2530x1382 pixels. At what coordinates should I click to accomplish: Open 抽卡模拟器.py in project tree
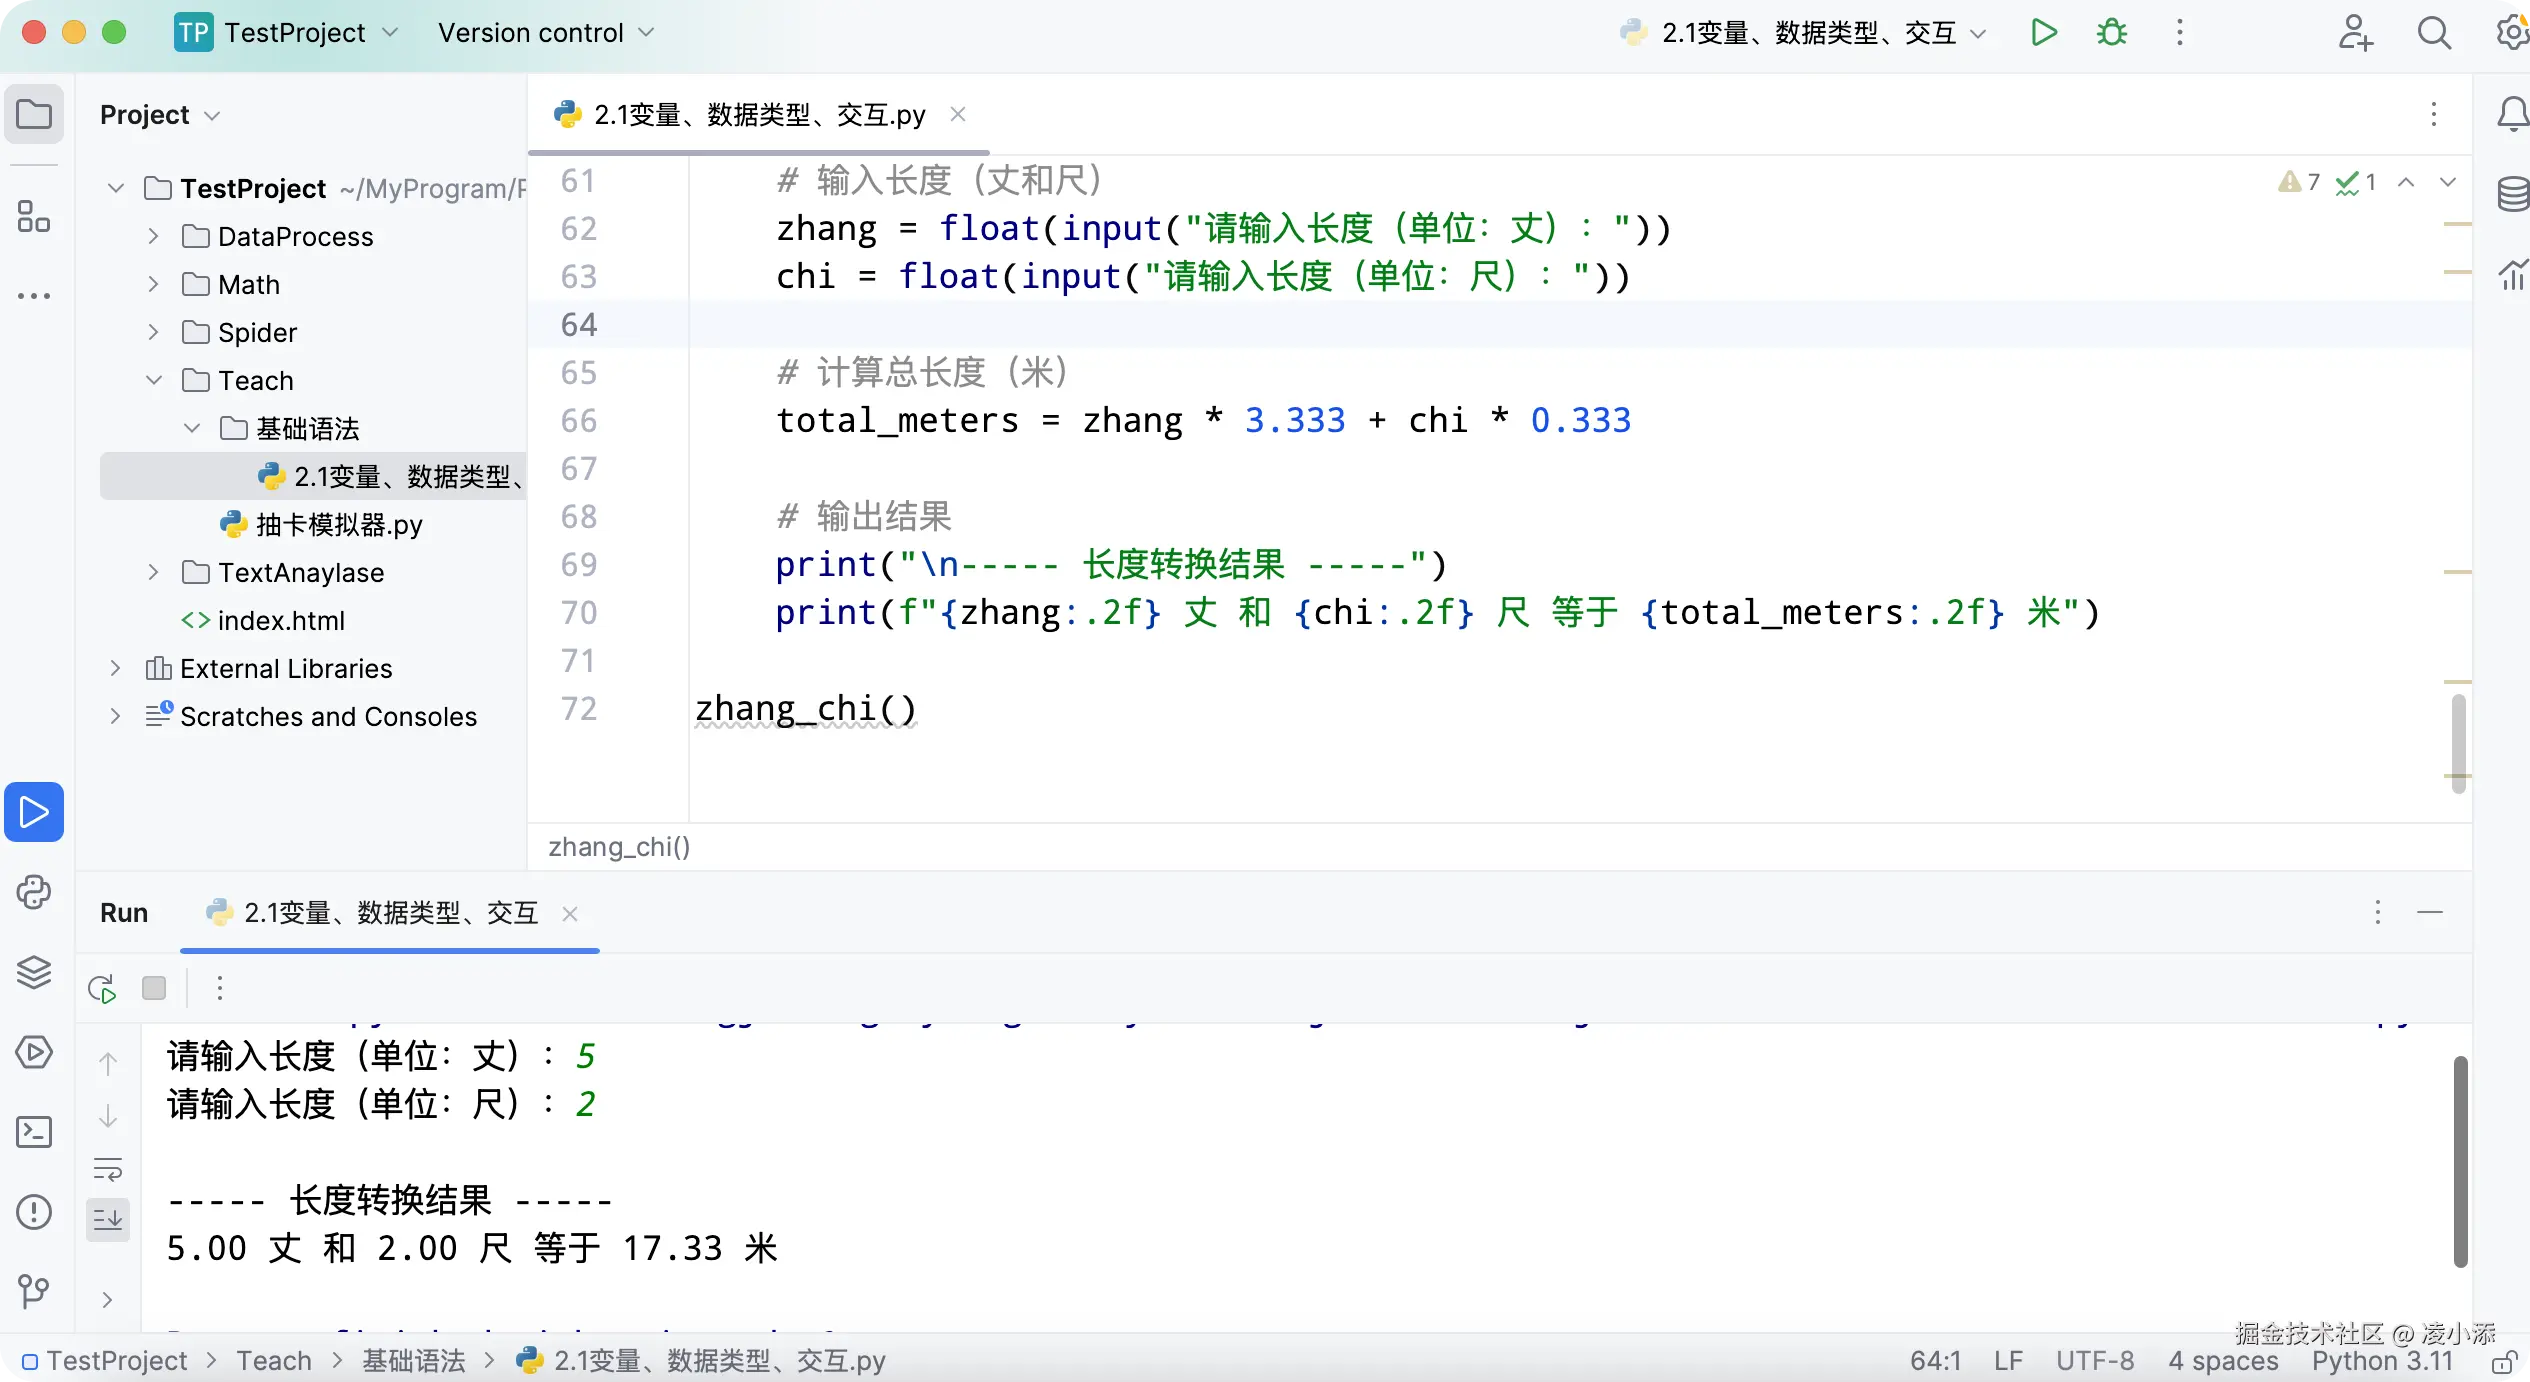tap(338, 525)
